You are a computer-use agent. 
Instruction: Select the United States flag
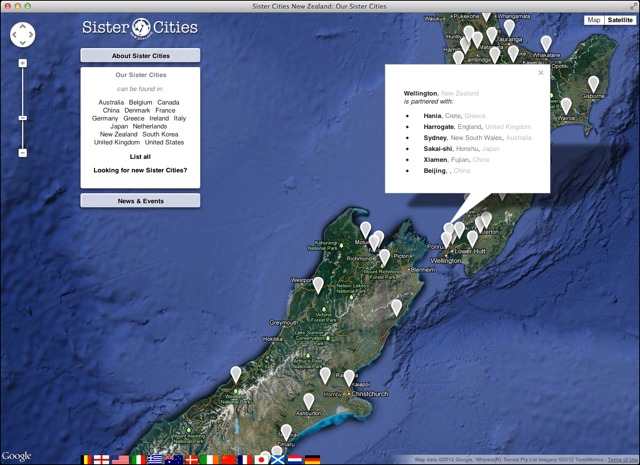[x=120, y=460]
